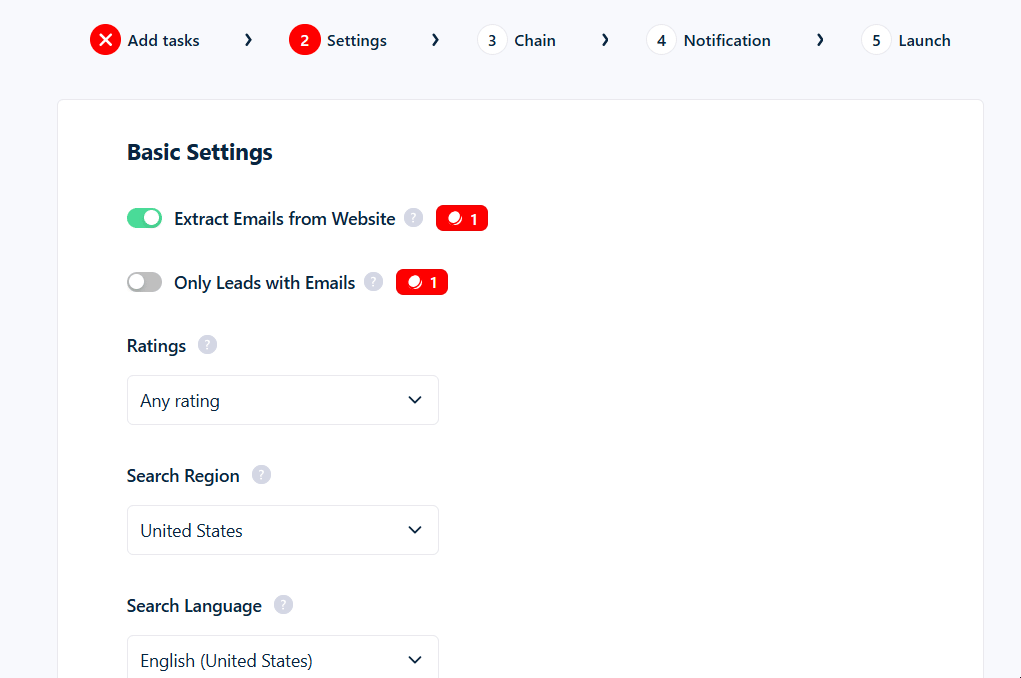Image resolution: width=1021 pixels, height=678 pixels.
Task: Open the Ratings help question mark
Action: coord(207,345)
